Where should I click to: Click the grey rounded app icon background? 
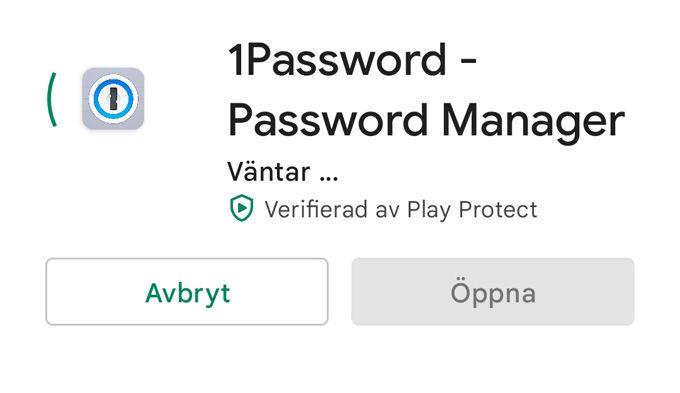tap(113, 98)
